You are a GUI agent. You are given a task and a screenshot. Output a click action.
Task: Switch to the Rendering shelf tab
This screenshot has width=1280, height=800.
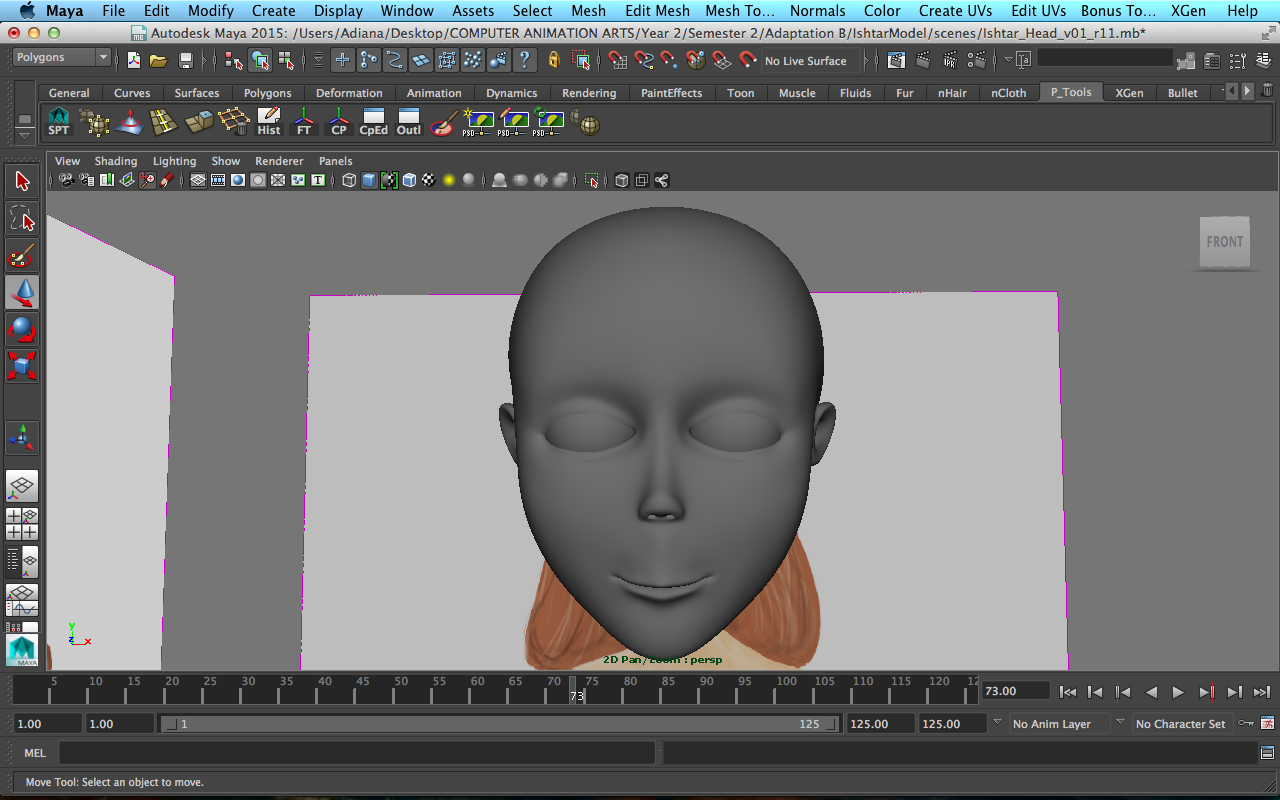click(589, 93)
